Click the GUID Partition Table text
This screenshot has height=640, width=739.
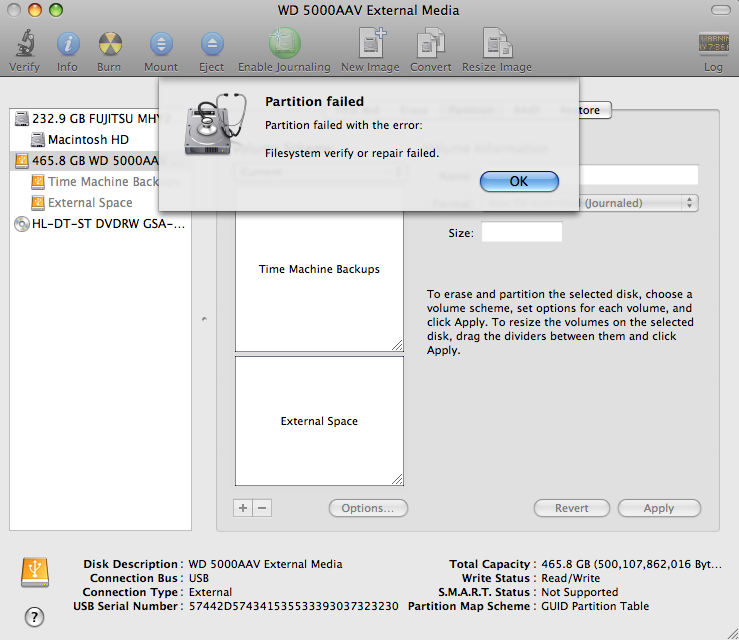(595, 606)
